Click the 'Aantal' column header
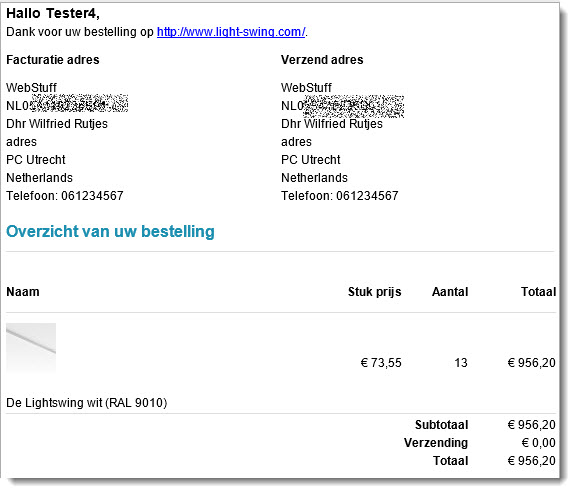 click(x=450, y=292)
